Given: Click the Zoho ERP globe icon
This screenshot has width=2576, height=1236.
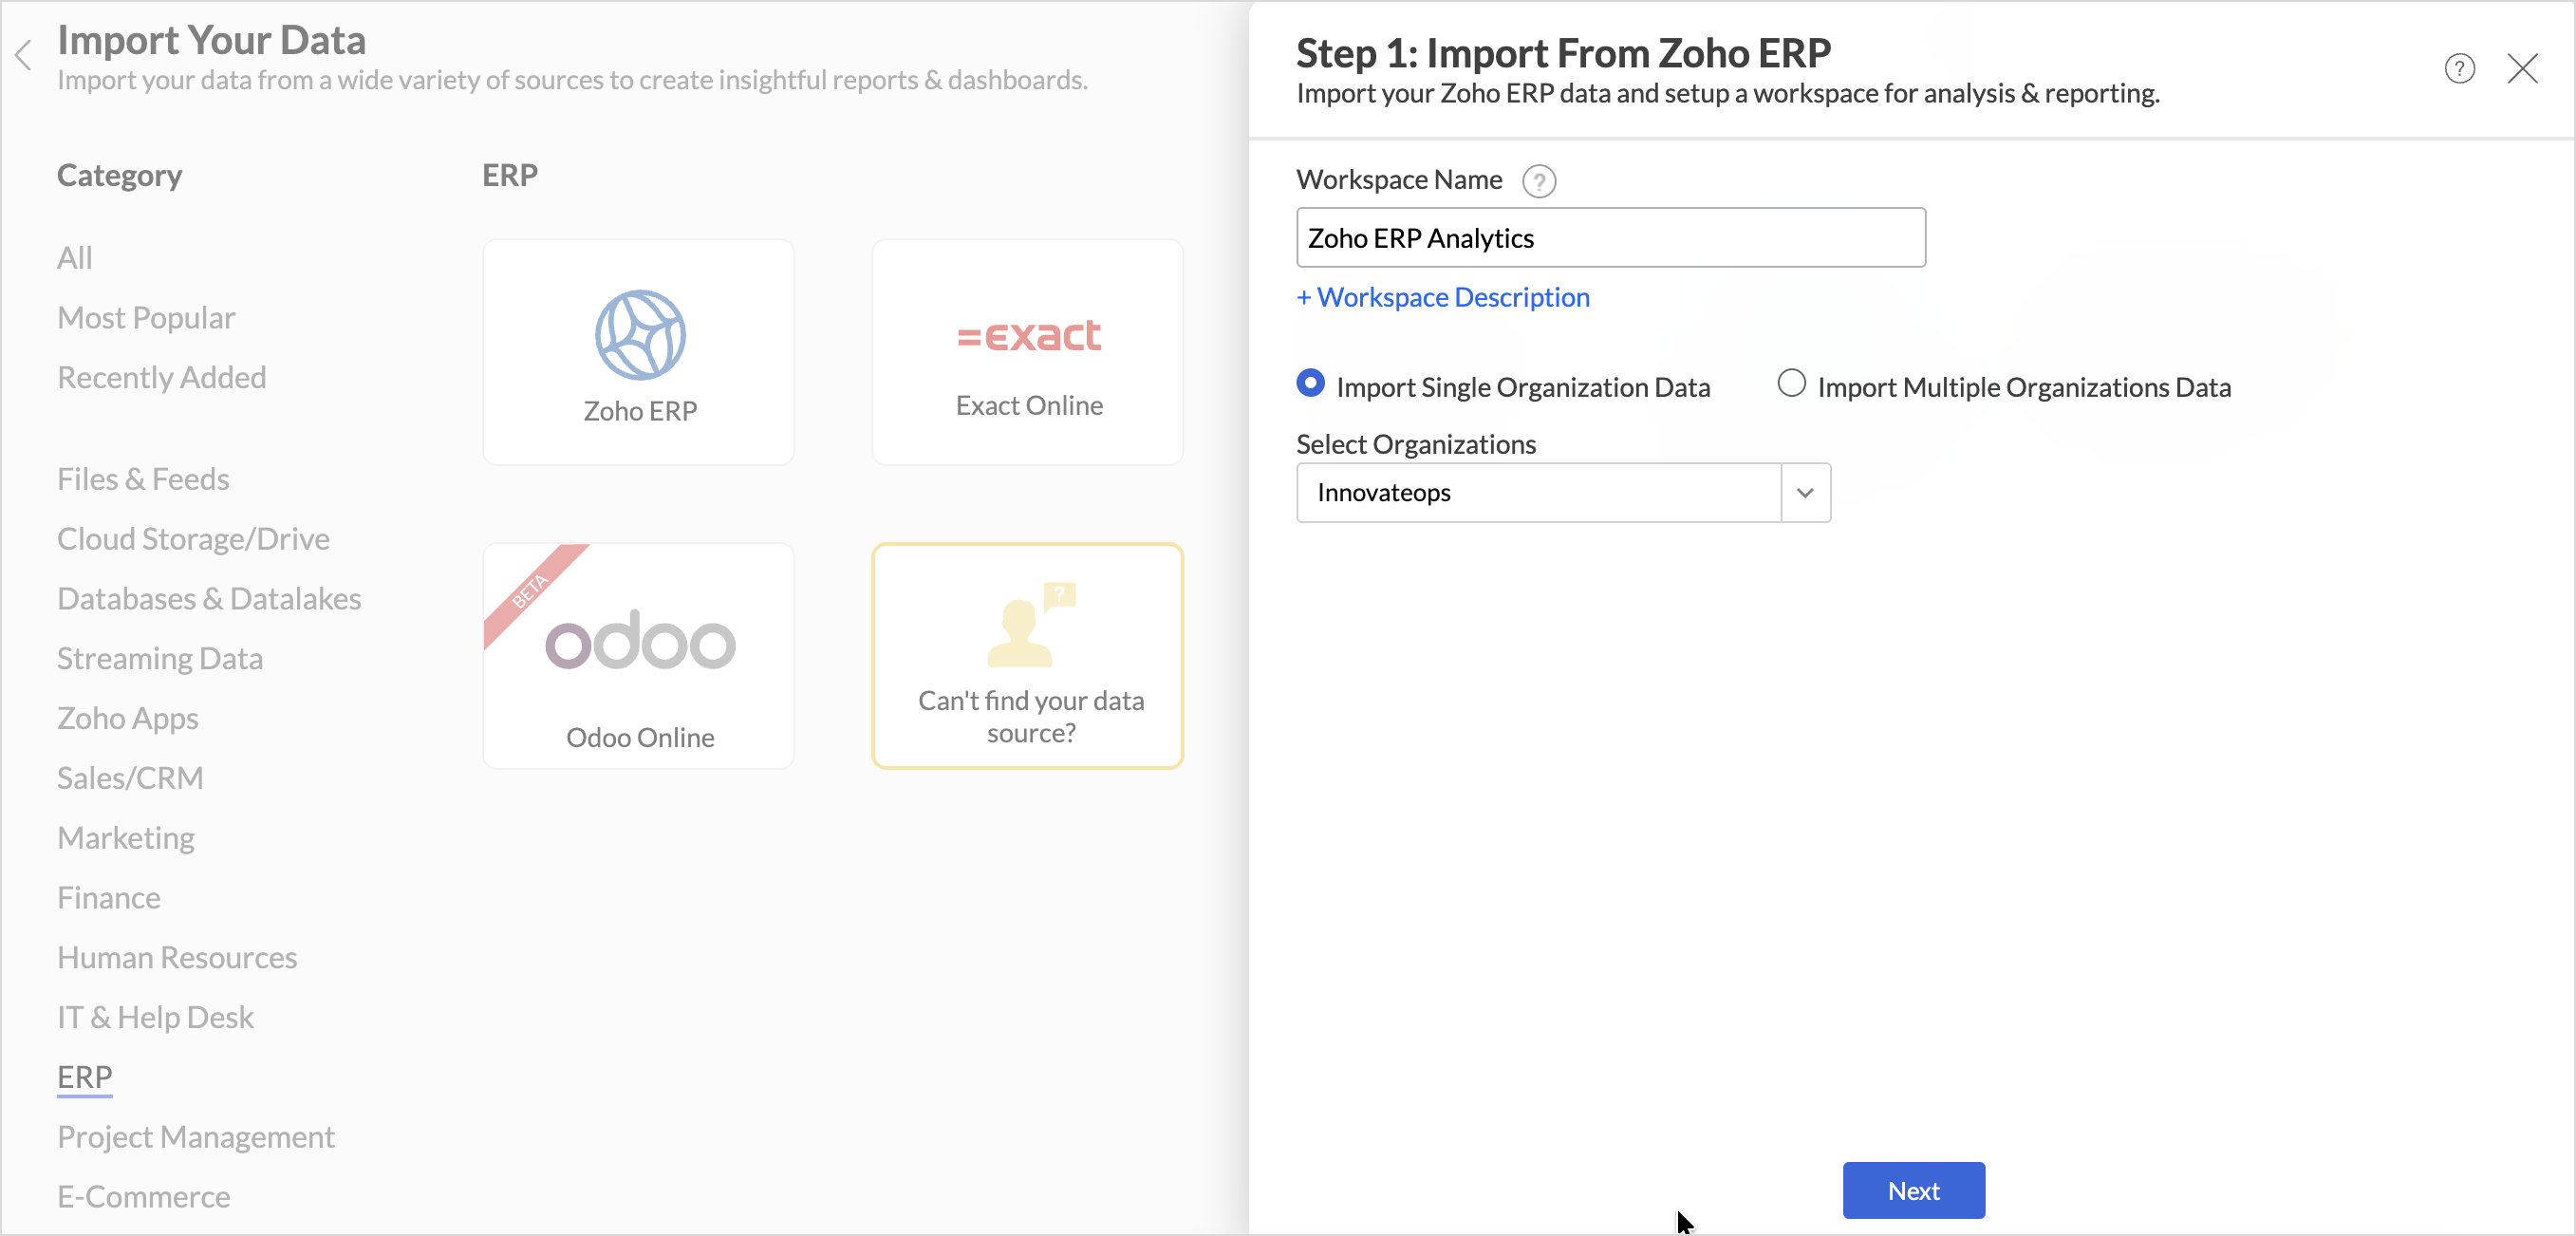Looking at the screenshot, I should click(x=640, y=334).
